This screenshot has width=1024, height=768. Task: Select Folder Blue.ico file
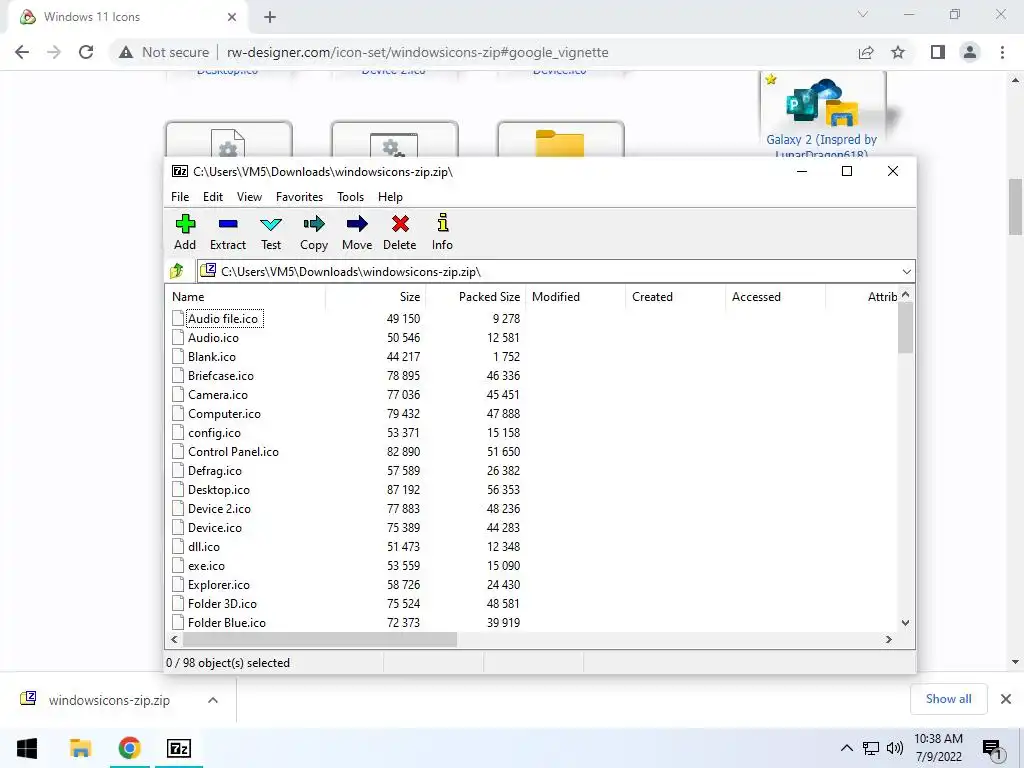227,622
